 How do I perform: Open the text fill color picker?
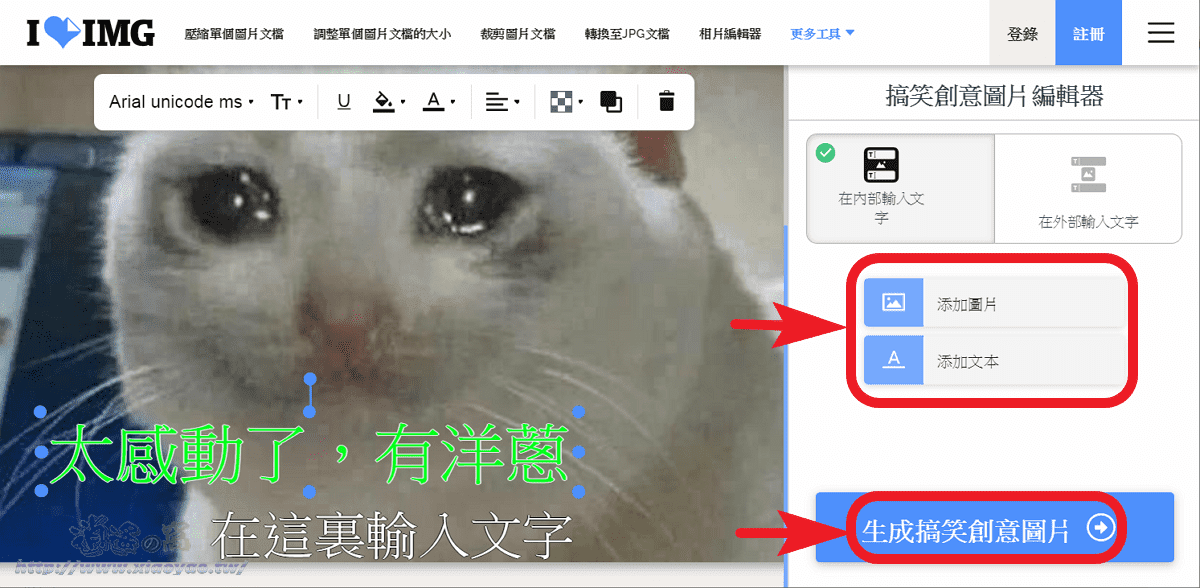pyautogui.click(x=388, y=102)
